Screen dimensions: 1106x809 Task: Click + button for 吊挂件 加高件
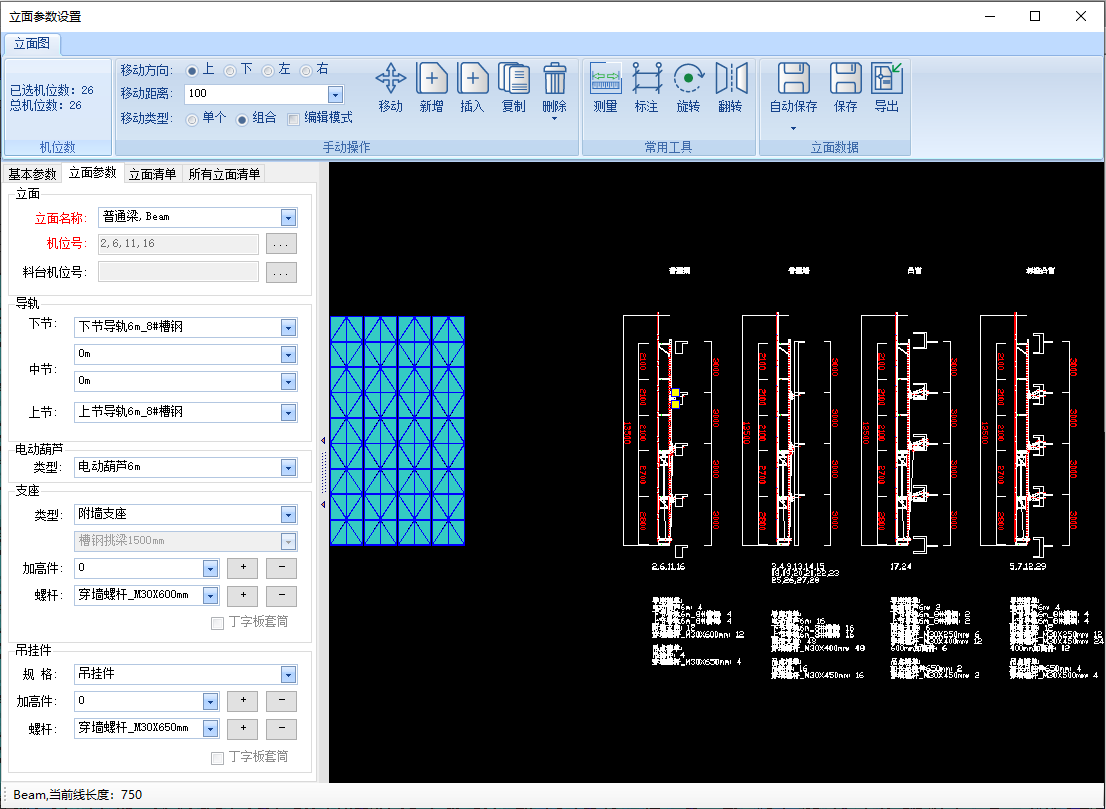[x=243, y=701]
